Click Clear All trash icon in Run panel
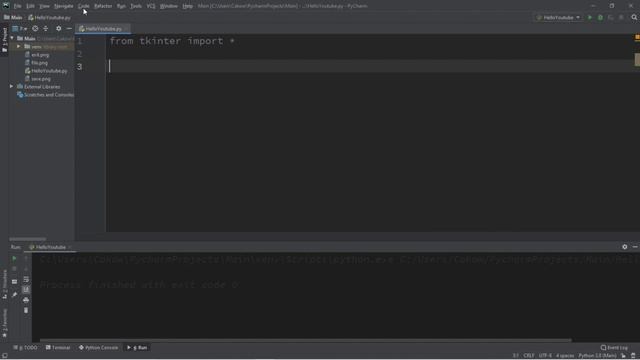The width and height of the screenshot is (640, 360). pyautogui.click(x=26, y=311)
